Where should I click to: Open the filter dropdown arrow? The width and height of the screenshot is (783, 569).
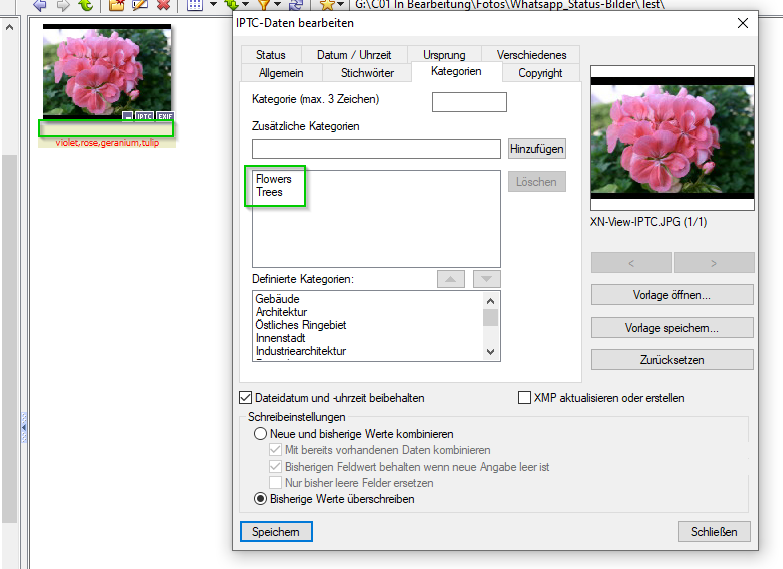(x=278, y=4)
